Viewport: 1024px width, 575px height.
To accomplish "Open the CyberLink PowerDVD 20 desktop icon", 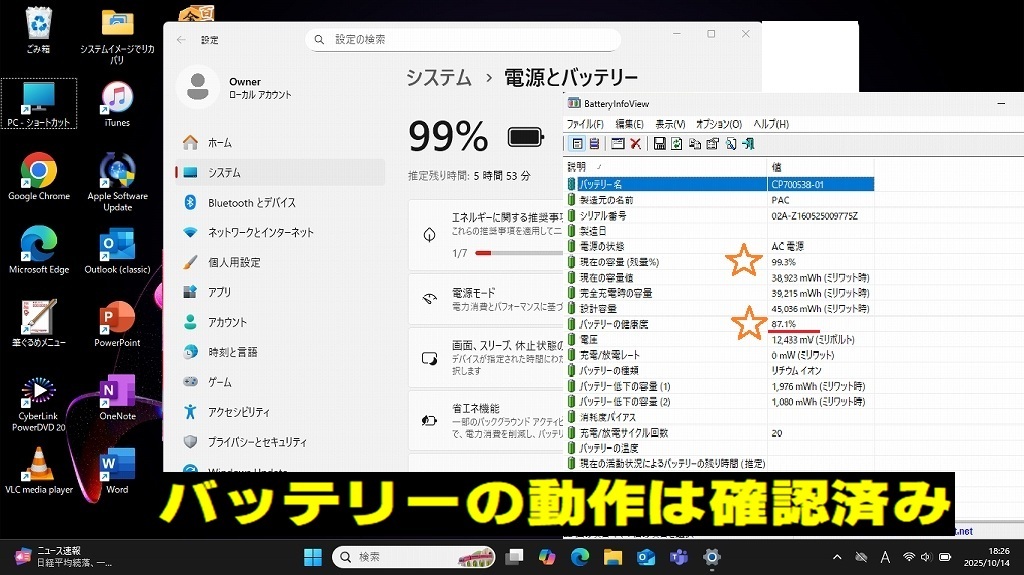I will pos(39,403).
